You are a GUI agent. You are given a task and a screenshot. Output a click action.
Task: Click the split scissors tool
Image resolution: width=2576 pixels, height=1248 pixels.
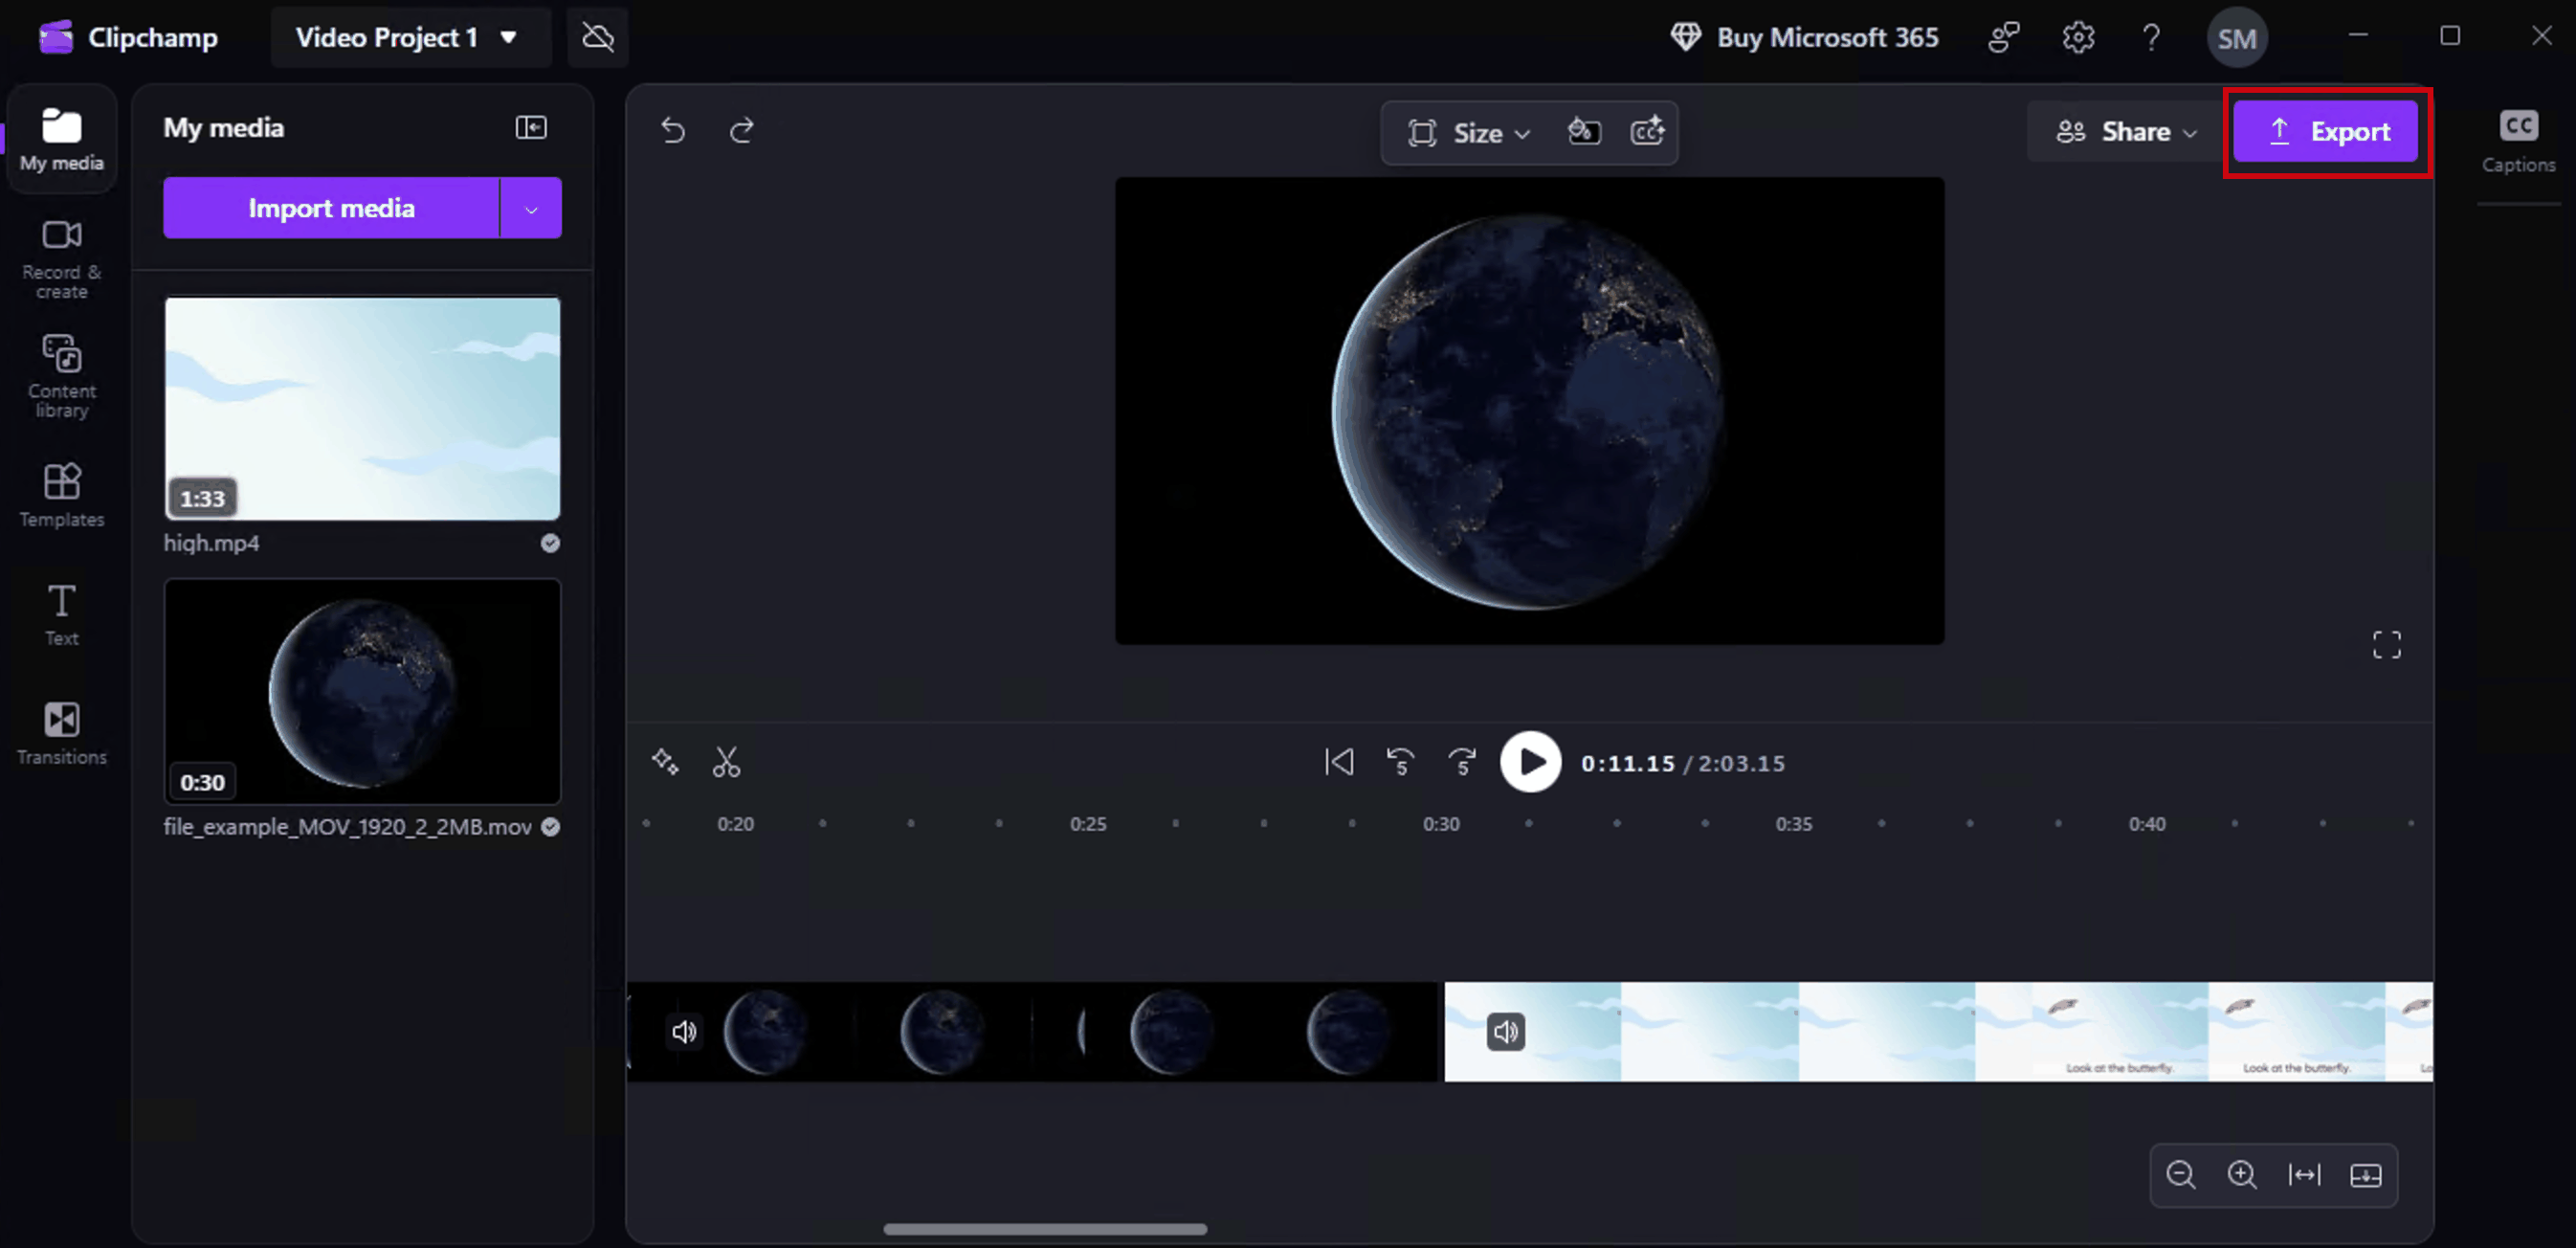pos(726,763)
